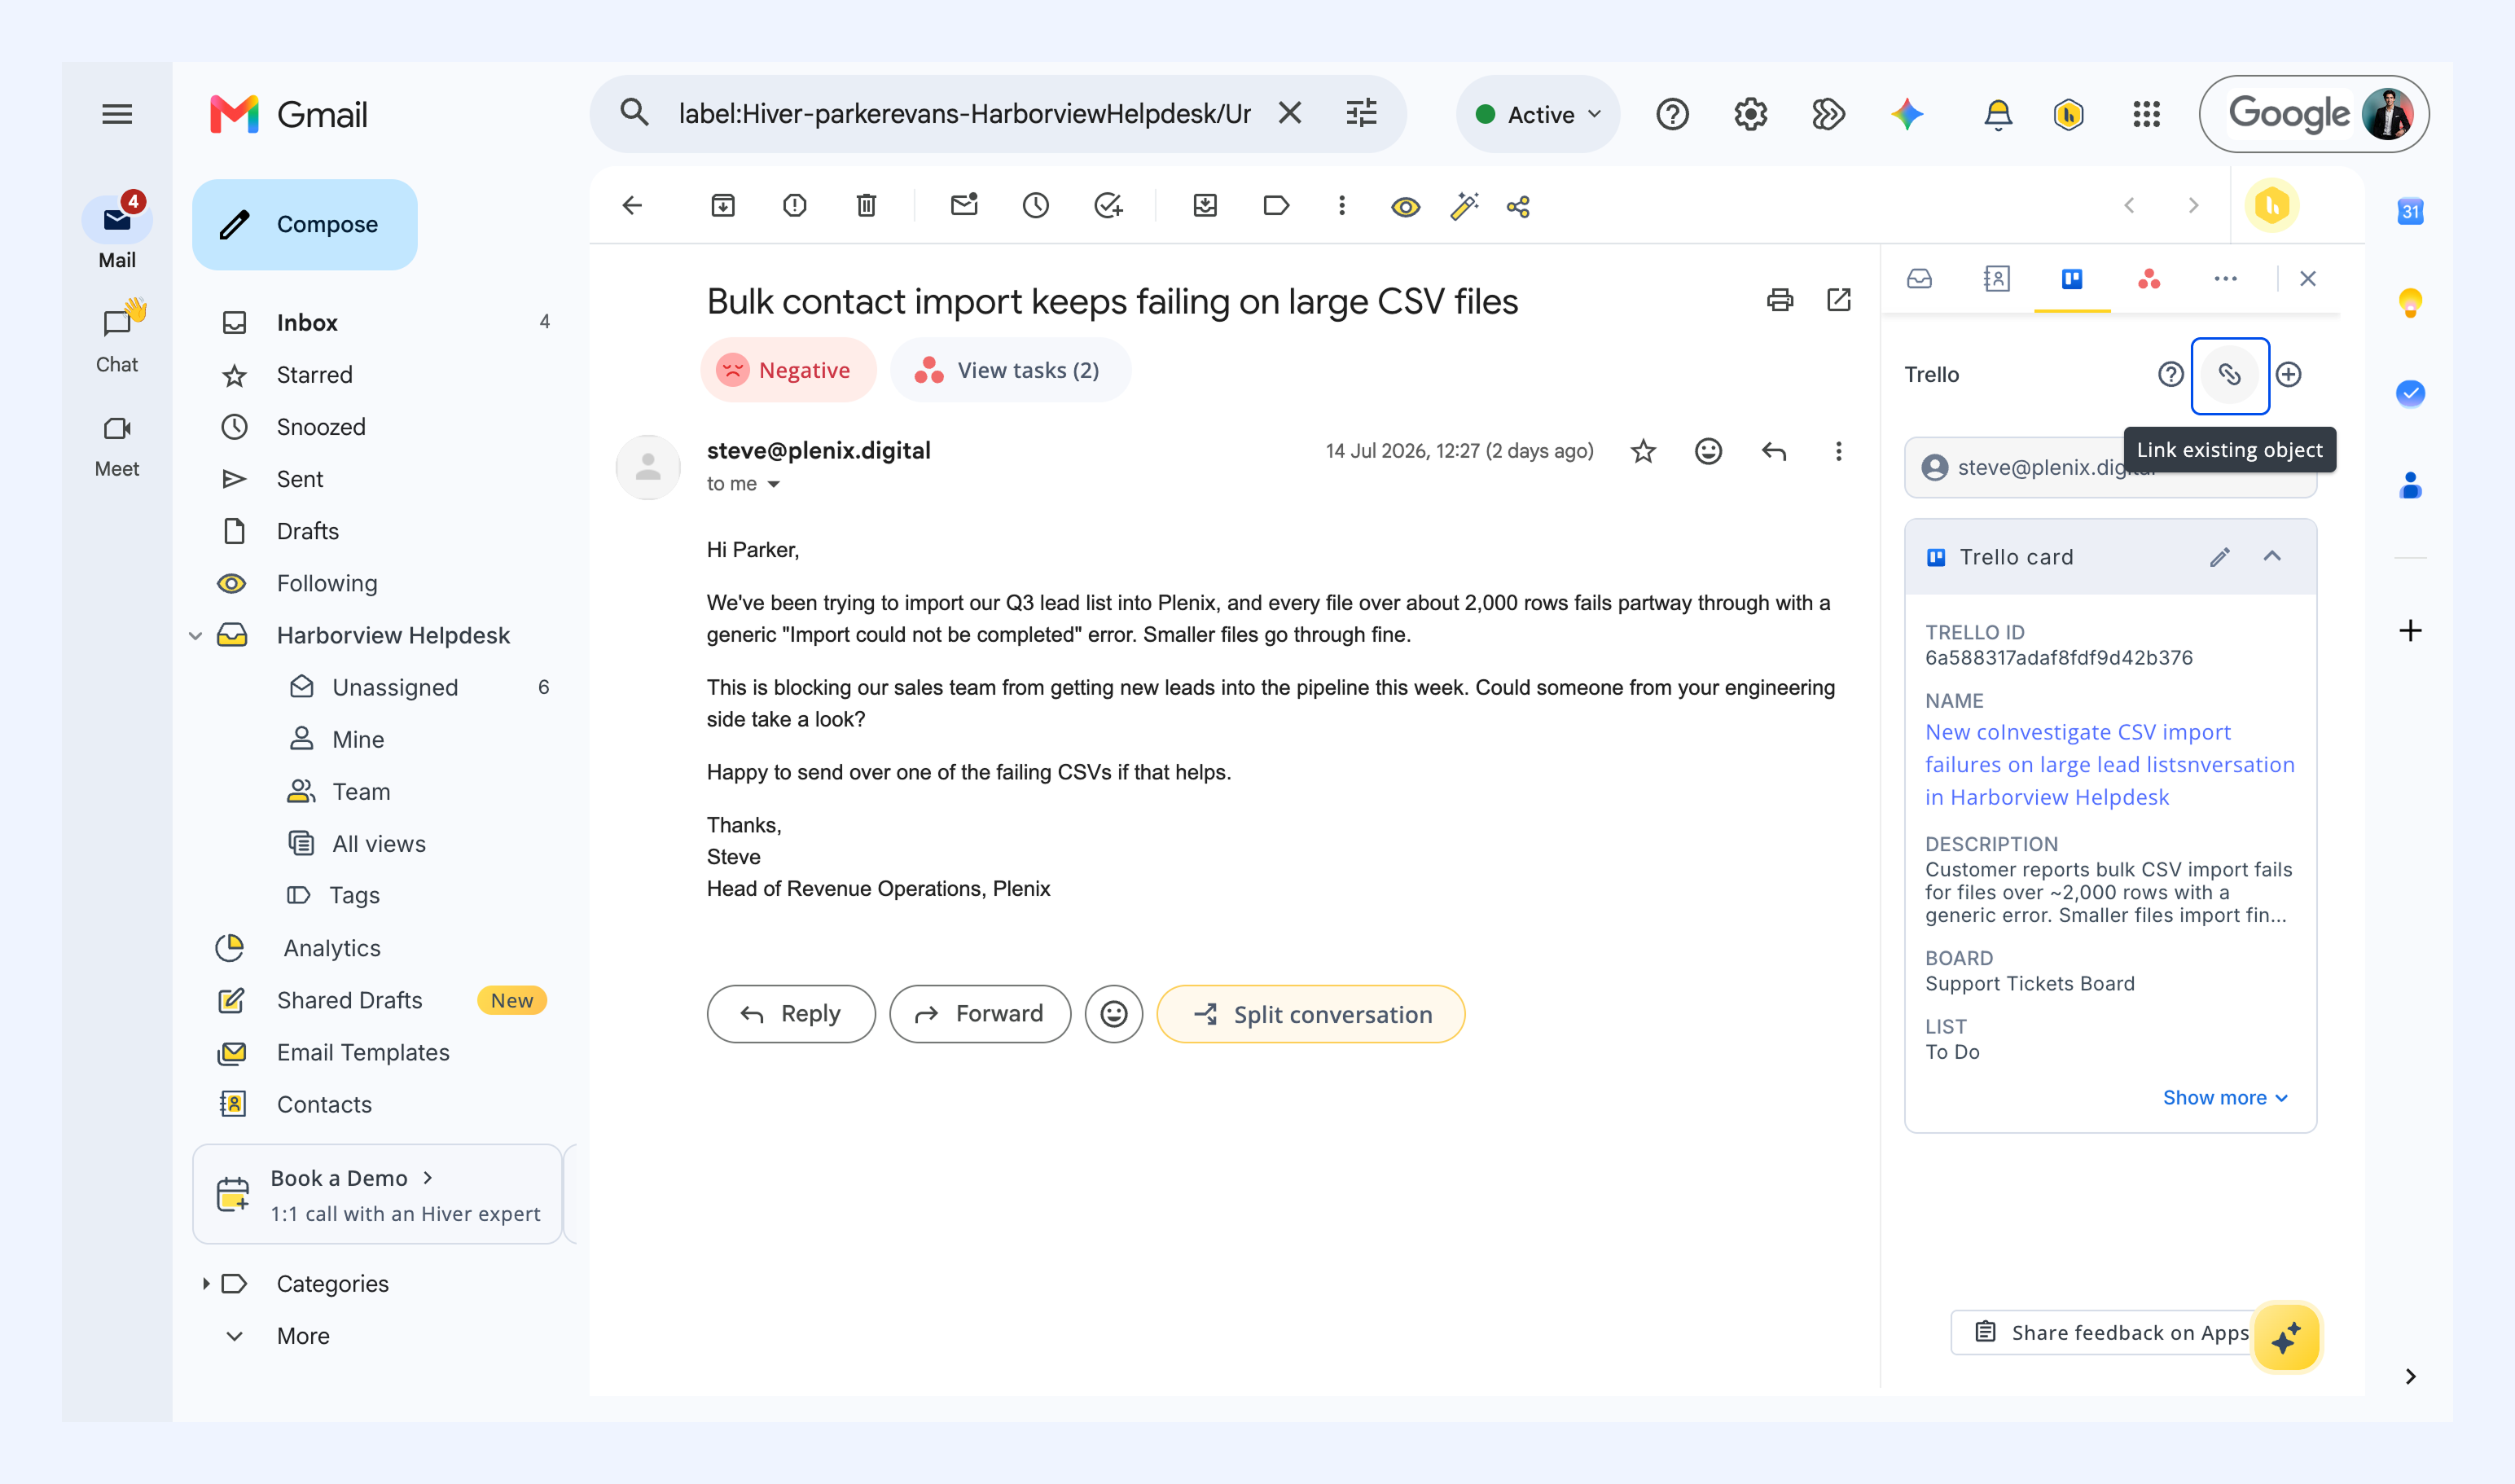Edit the Trello card with the pencil icon
Viewport: 2515px width, 1484px height.
[x=2220, y=557]
